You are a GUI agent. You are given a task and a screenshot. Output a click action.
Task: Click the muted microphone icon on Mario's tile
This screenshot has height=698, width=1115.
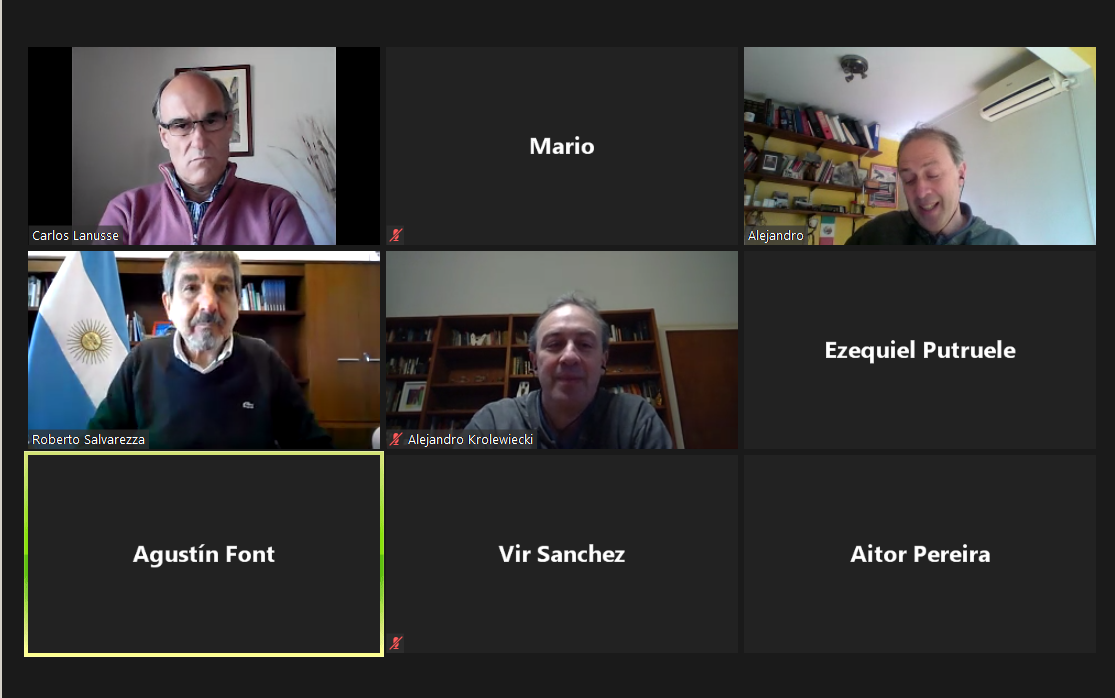(396, 235)
